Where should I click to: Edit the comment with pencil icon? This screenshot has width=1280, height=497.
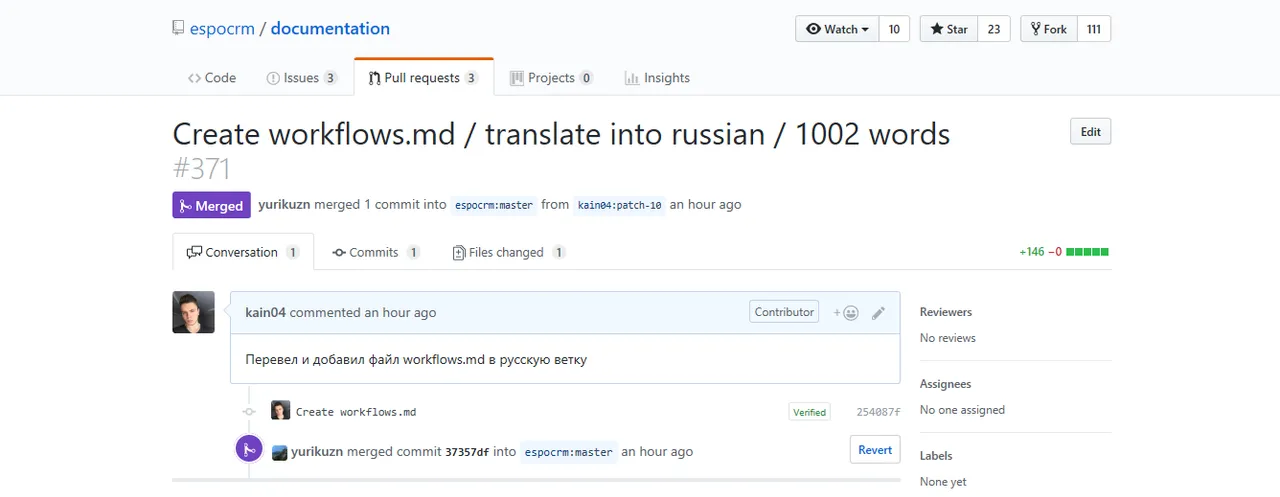click(878, 313)
